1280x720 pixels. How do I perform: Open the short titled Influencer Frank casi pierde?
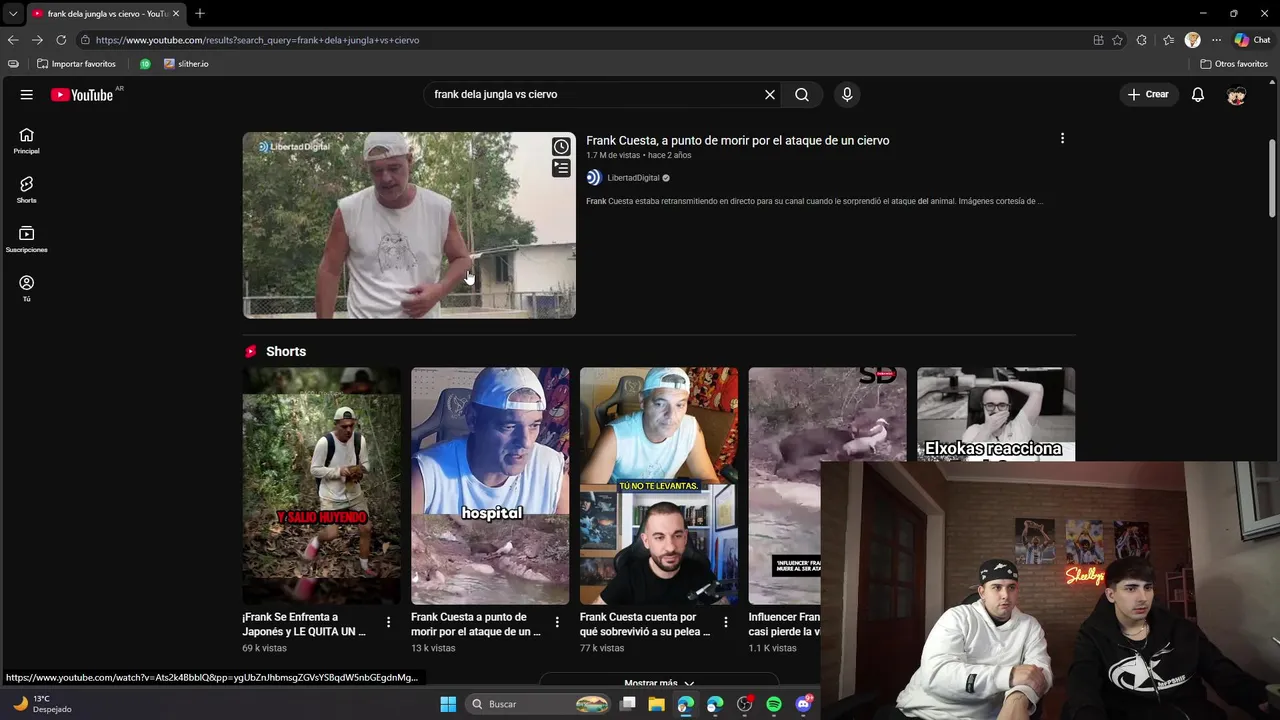784,624
